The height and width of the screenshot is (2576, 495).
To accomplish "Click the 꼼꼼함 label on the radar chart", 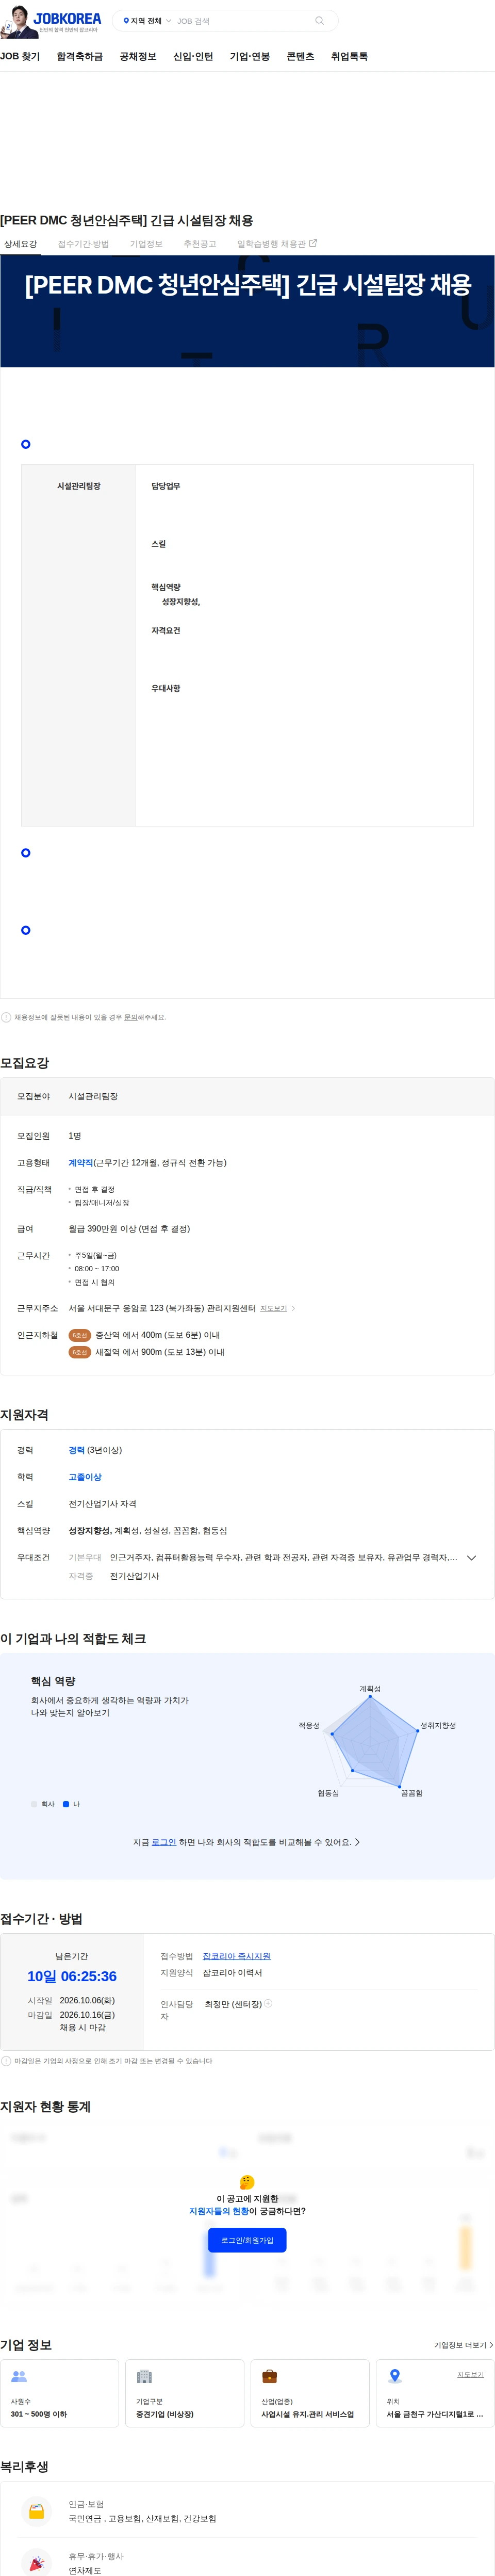I will (412, 1793).
